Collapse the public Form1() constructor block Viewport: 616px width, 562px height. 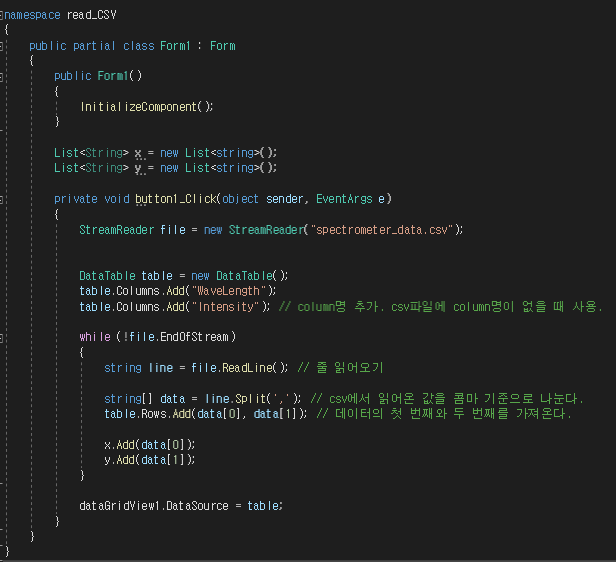click(x=1, y=77)
